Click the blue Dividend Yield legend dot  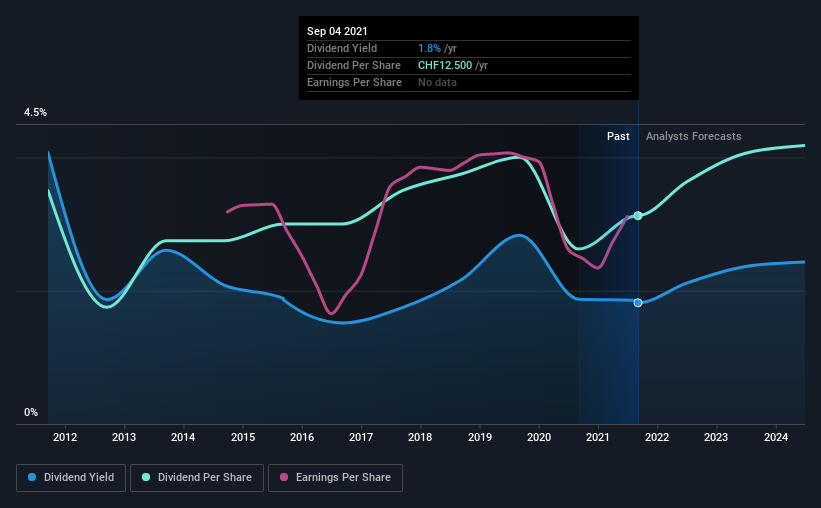click(x=32, y=477)
